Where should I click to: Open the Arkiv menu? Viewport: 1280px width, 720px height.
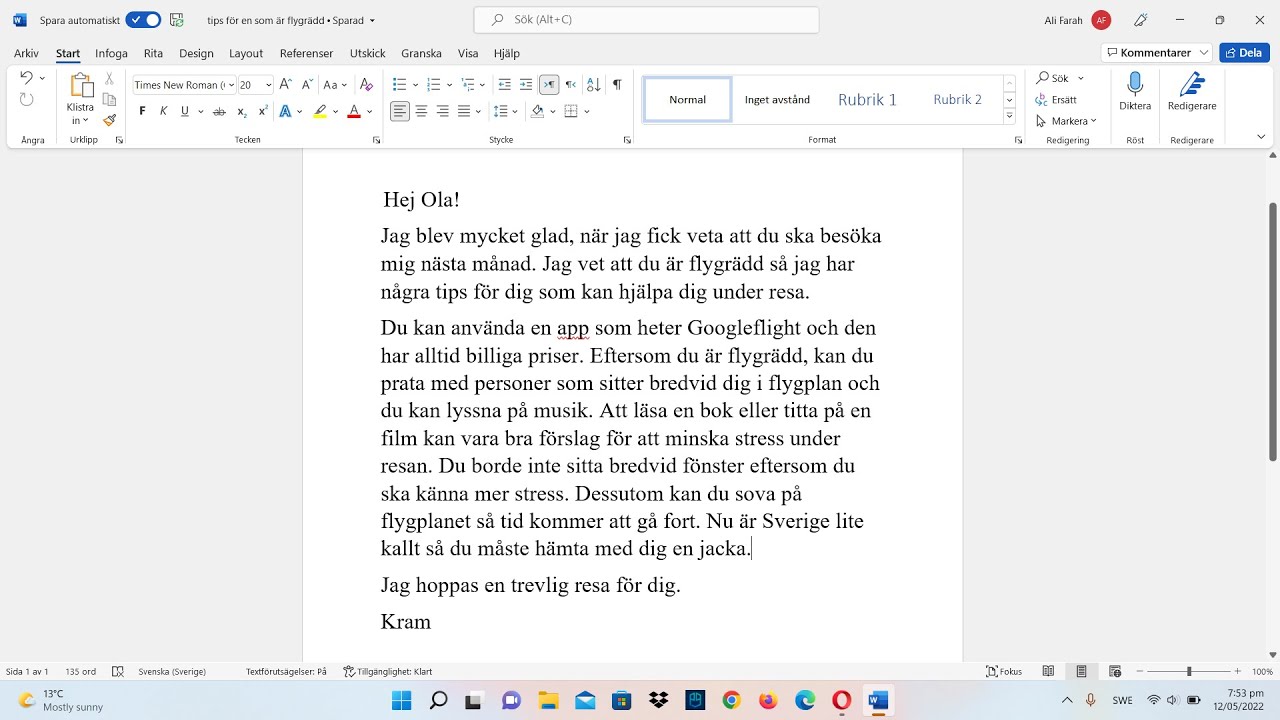pos(27,53)
